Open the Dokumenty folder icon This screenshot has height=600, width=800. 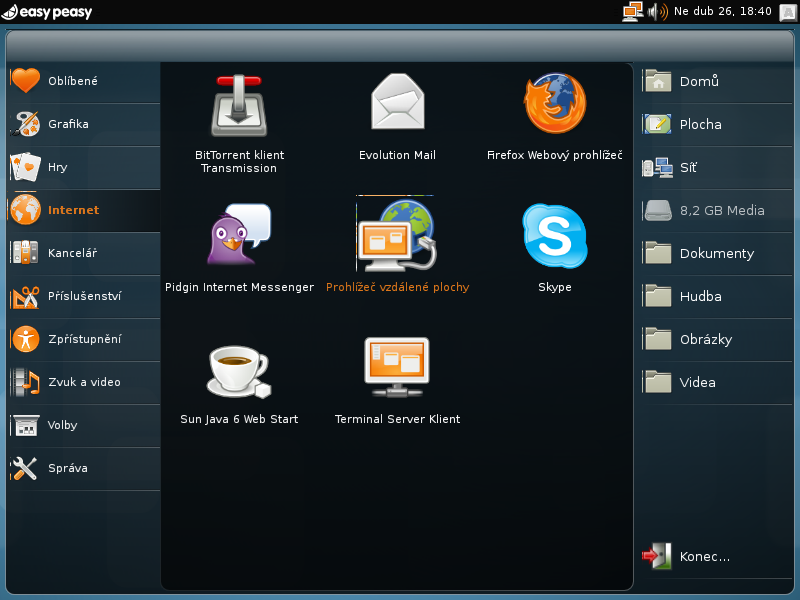tap(658, 253)
